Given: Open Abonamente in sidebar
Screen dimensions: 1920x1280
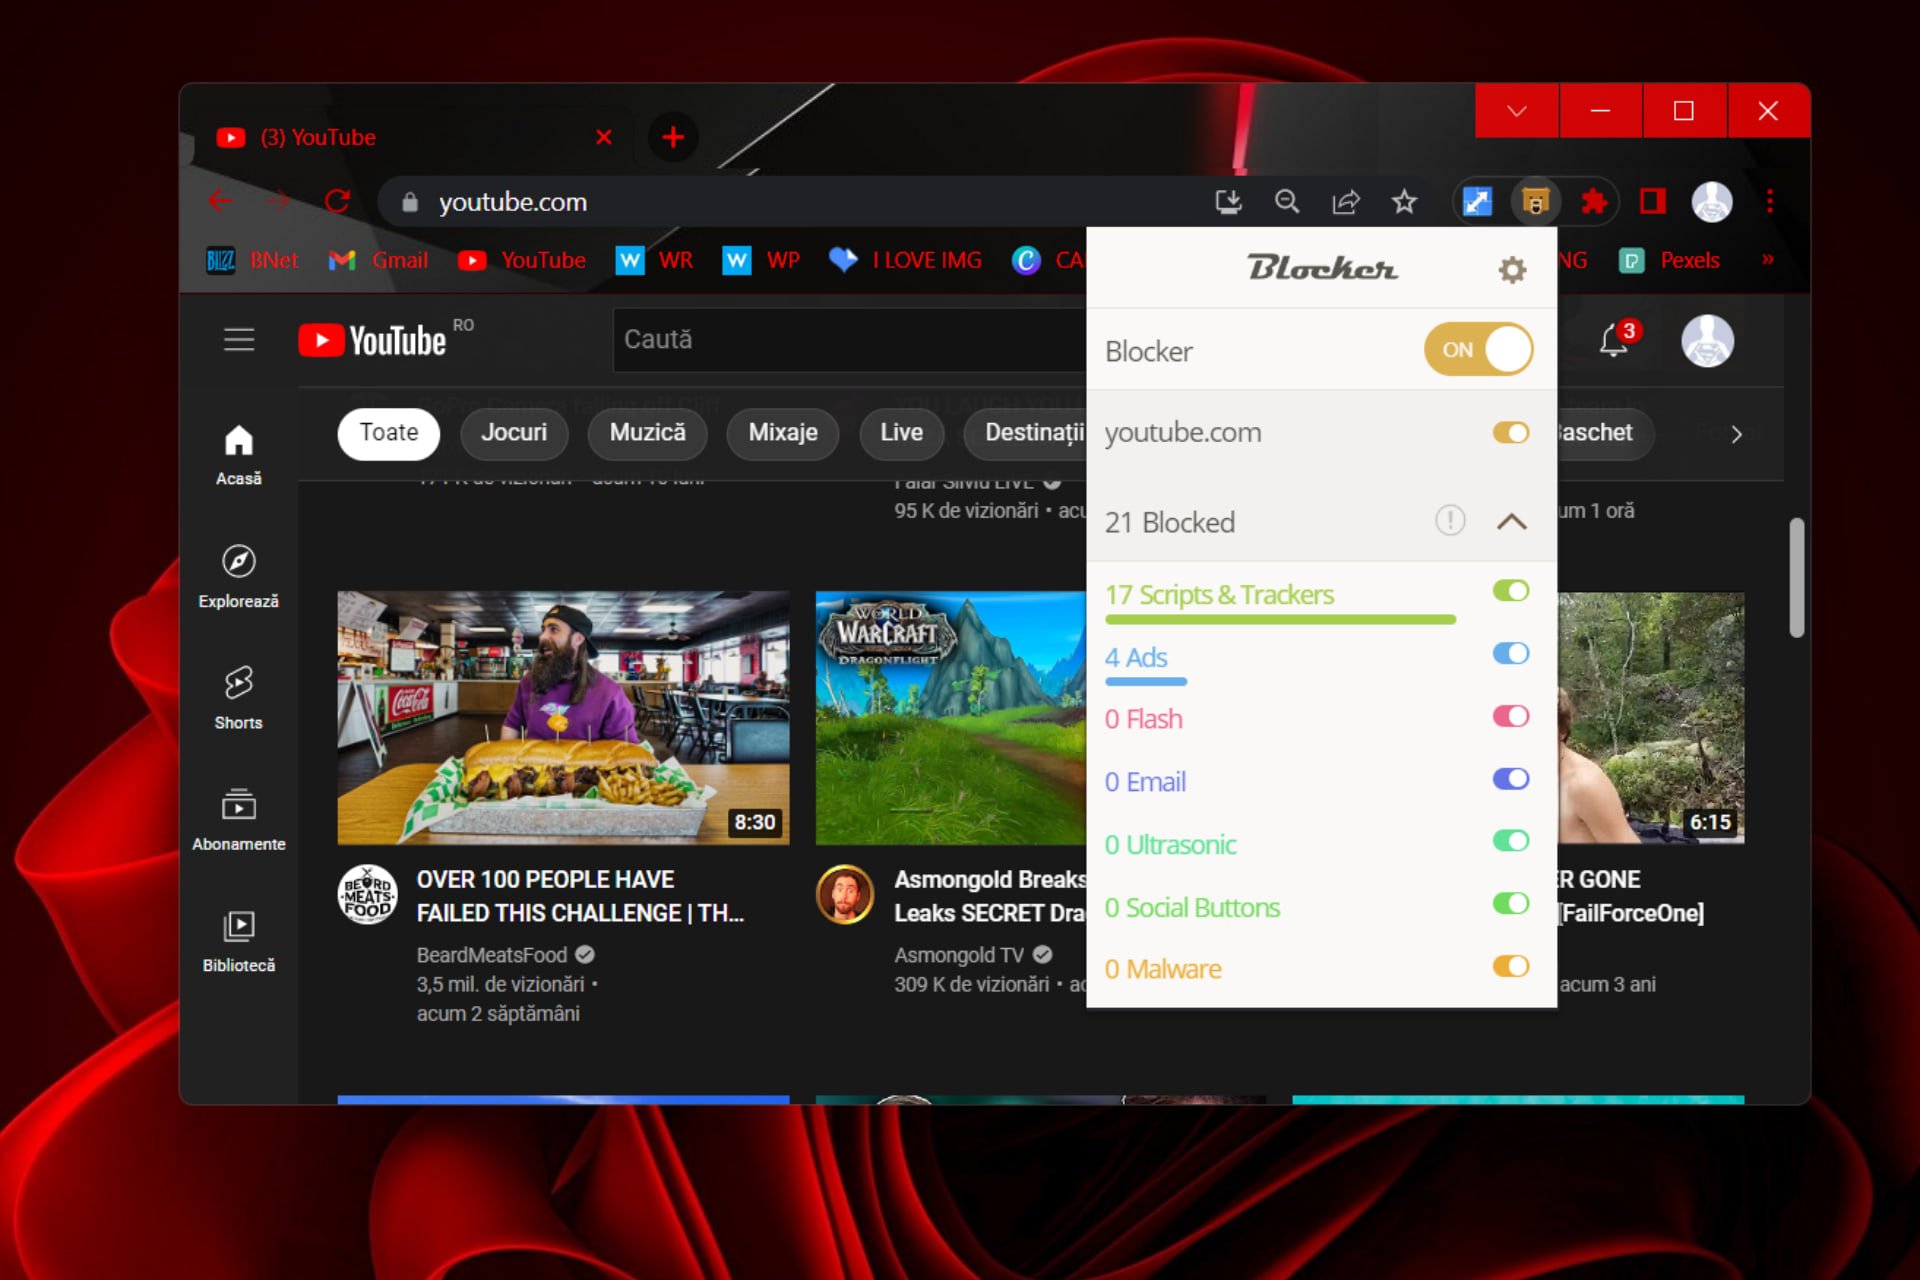Looking at the screenshot, I should pos(238,820).
